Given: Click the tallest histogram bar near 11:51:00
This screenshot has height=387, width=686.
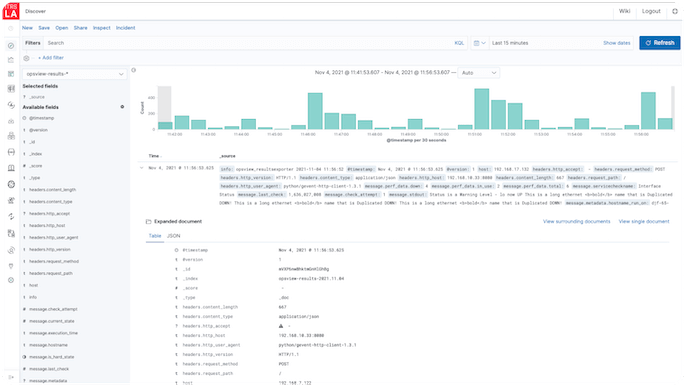Looking at the screenshot, I should [482, 109].
